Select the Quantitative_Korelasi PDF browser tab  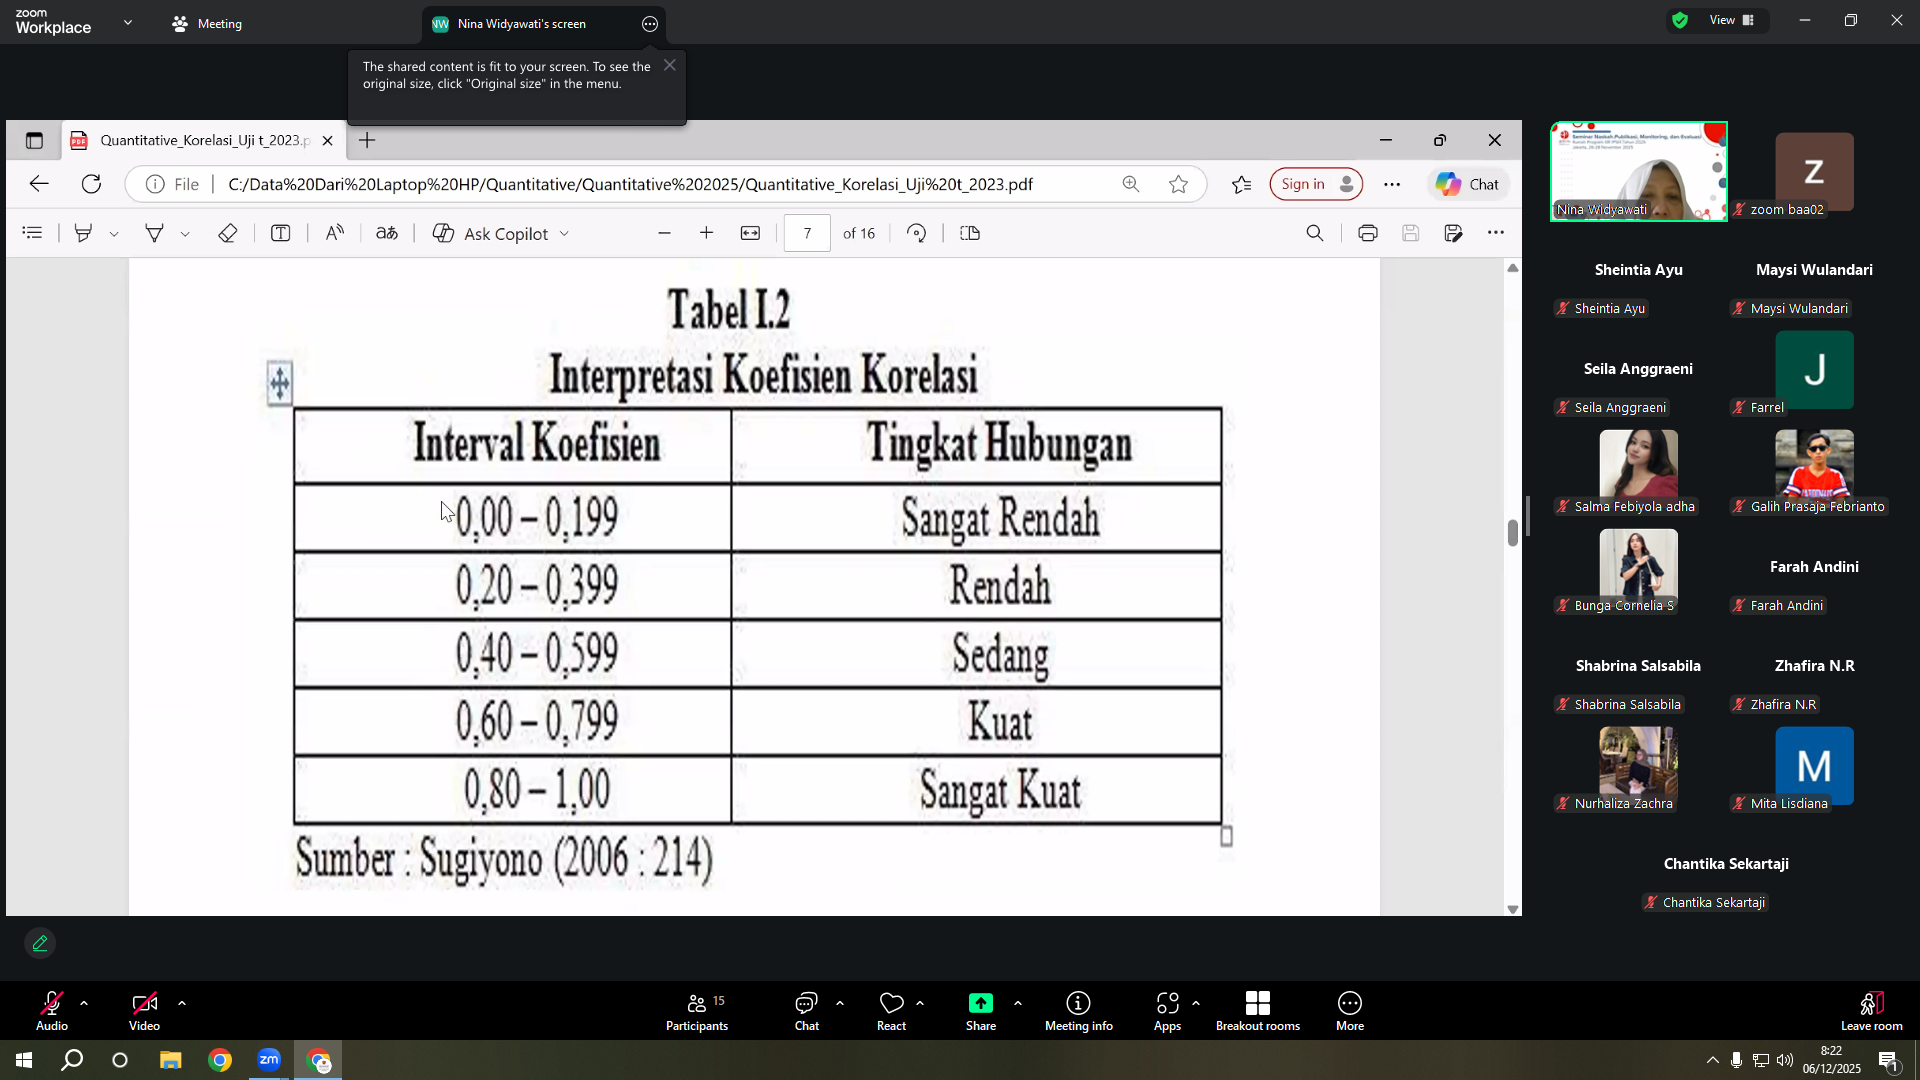coord(204,140)
